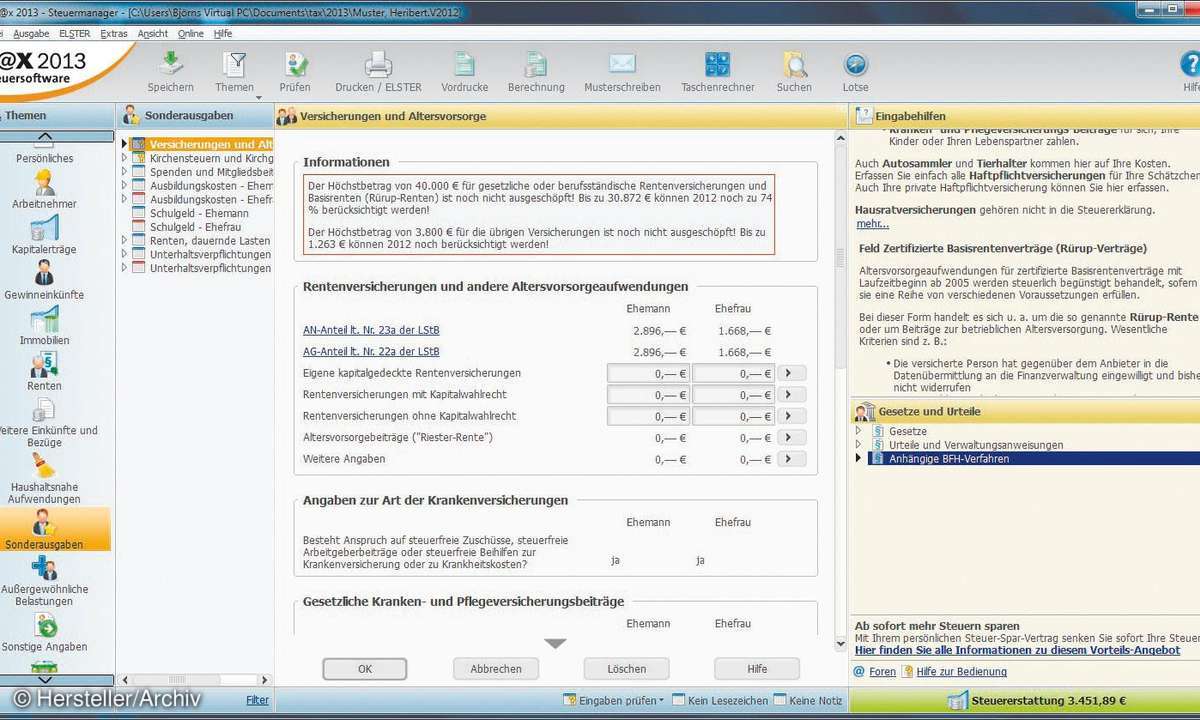1200x720 pixels.
Task: Run the Prüfen check icon
Action: [295, 65]
